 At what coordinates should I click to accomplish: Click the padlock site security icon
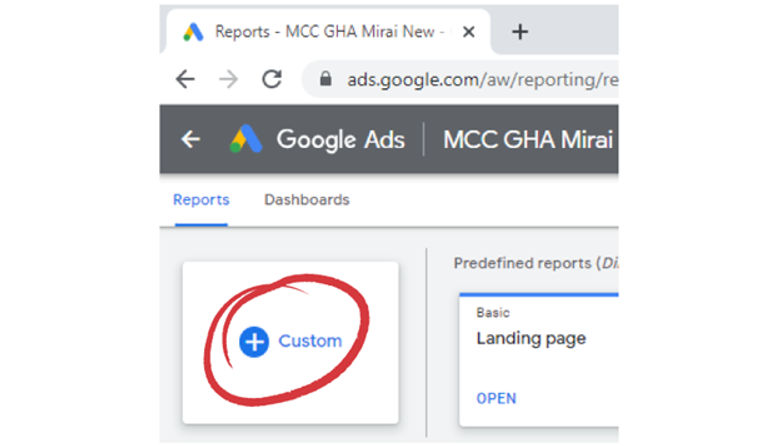[326, 79]
